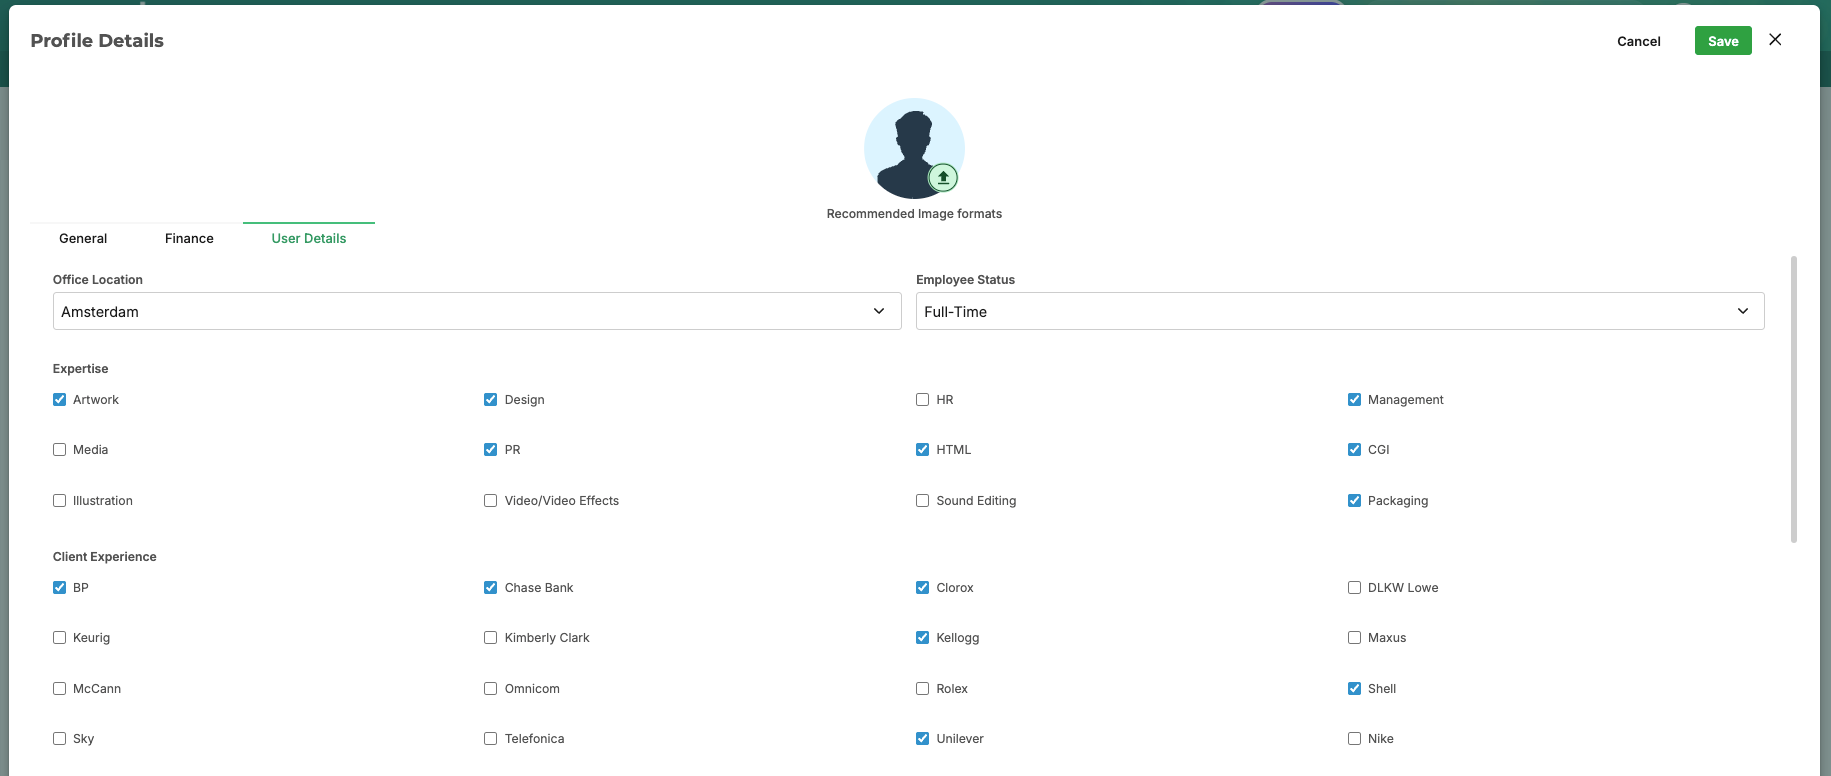Toggle the HTML expertise checkbox
1831x776 pixels.
click(922, 450)
